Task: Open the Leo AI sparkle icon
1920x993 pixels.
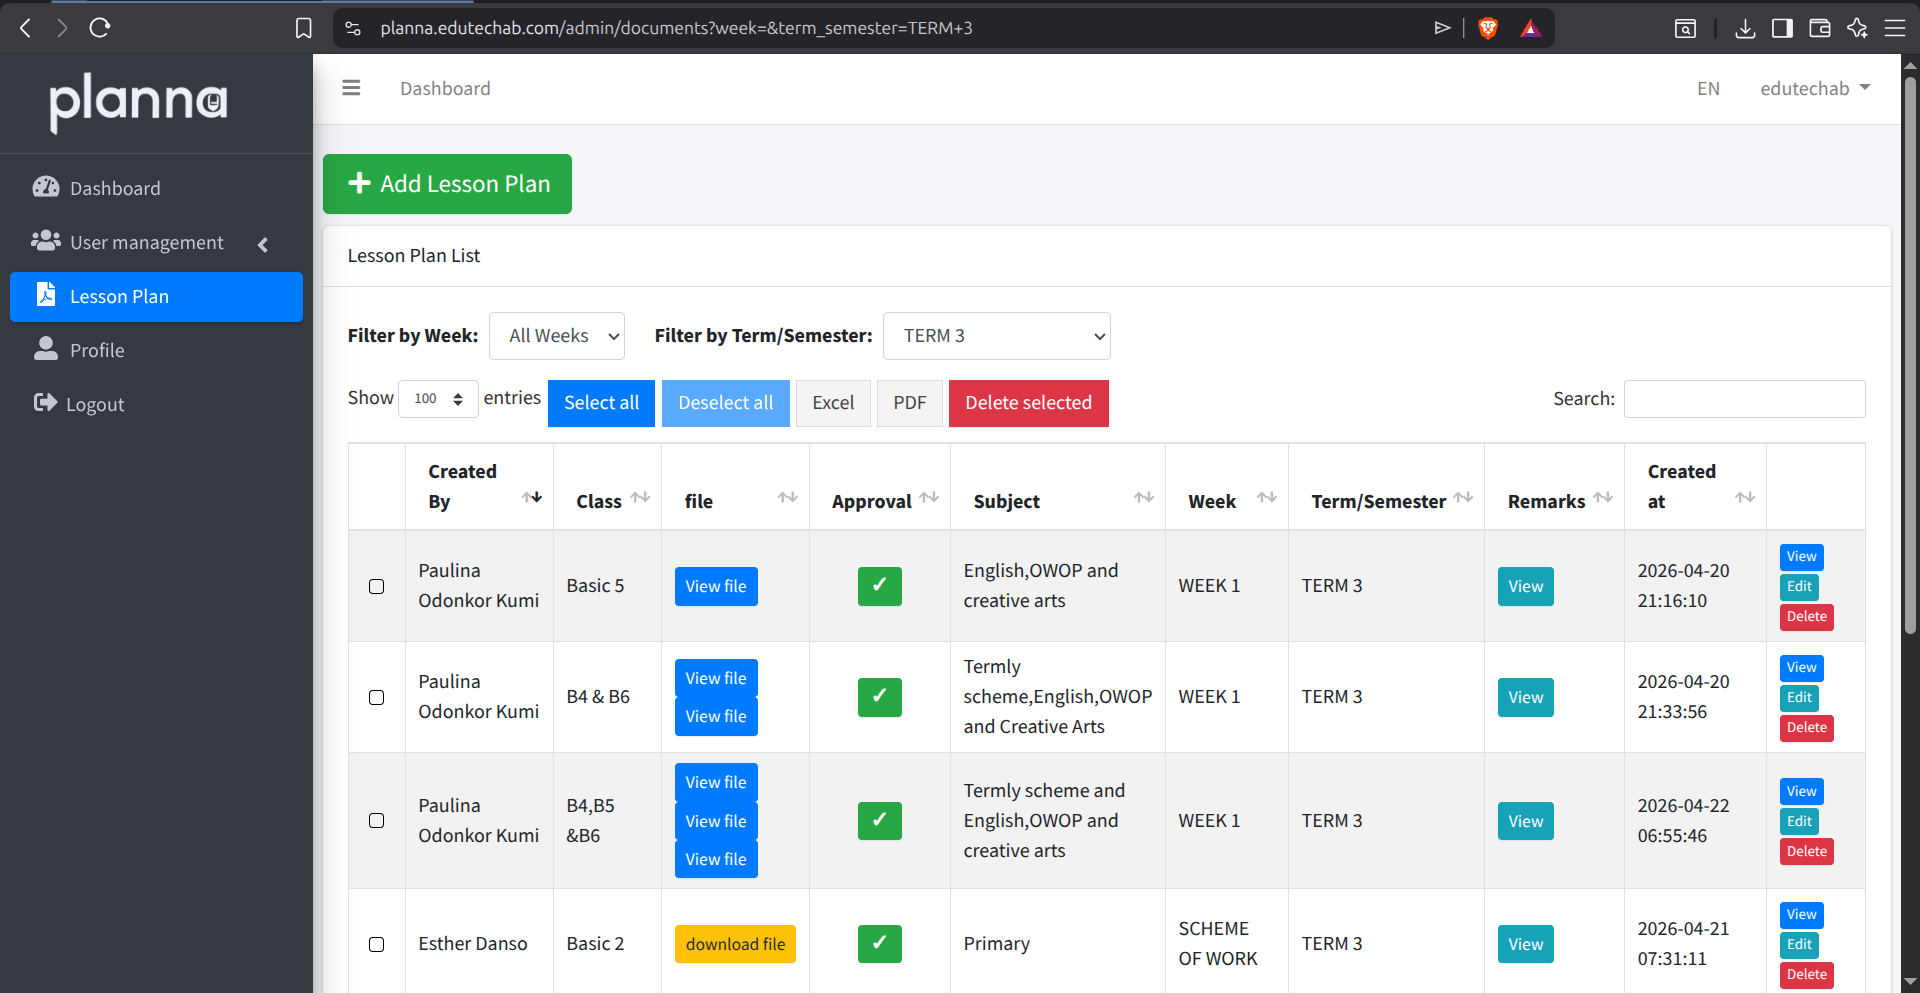Action: 1857,28
